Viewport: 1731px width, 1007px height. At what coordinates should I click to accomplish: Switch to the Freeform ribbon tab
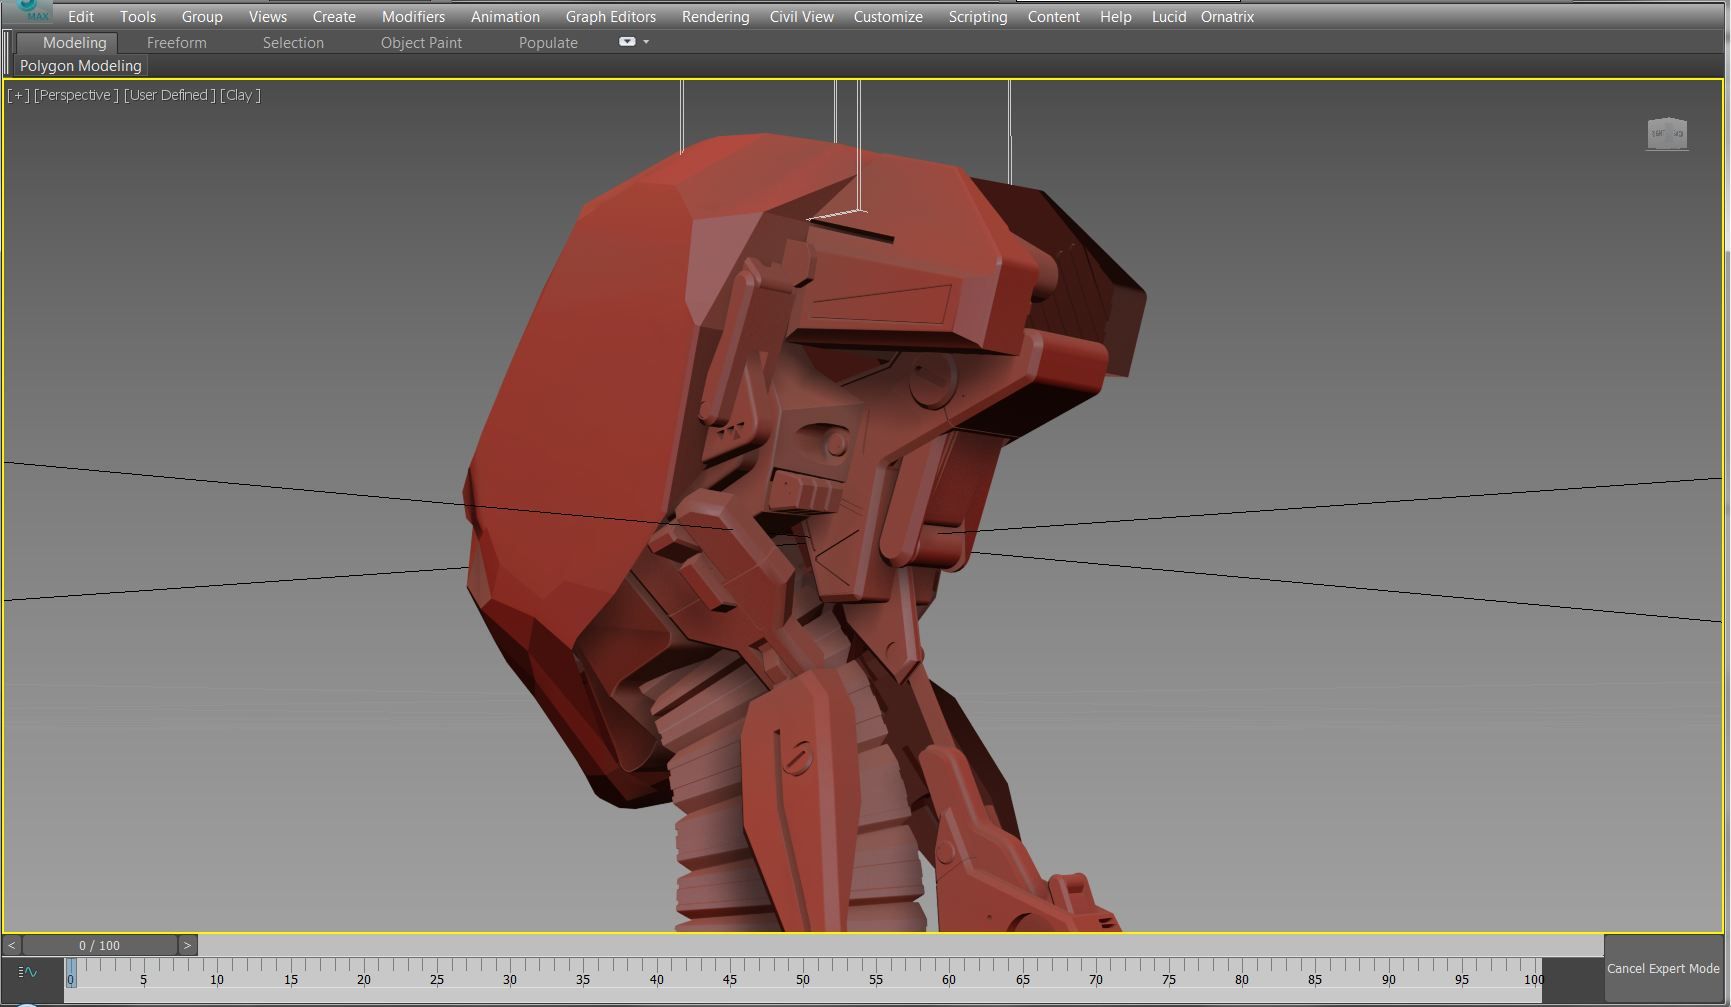176,43
